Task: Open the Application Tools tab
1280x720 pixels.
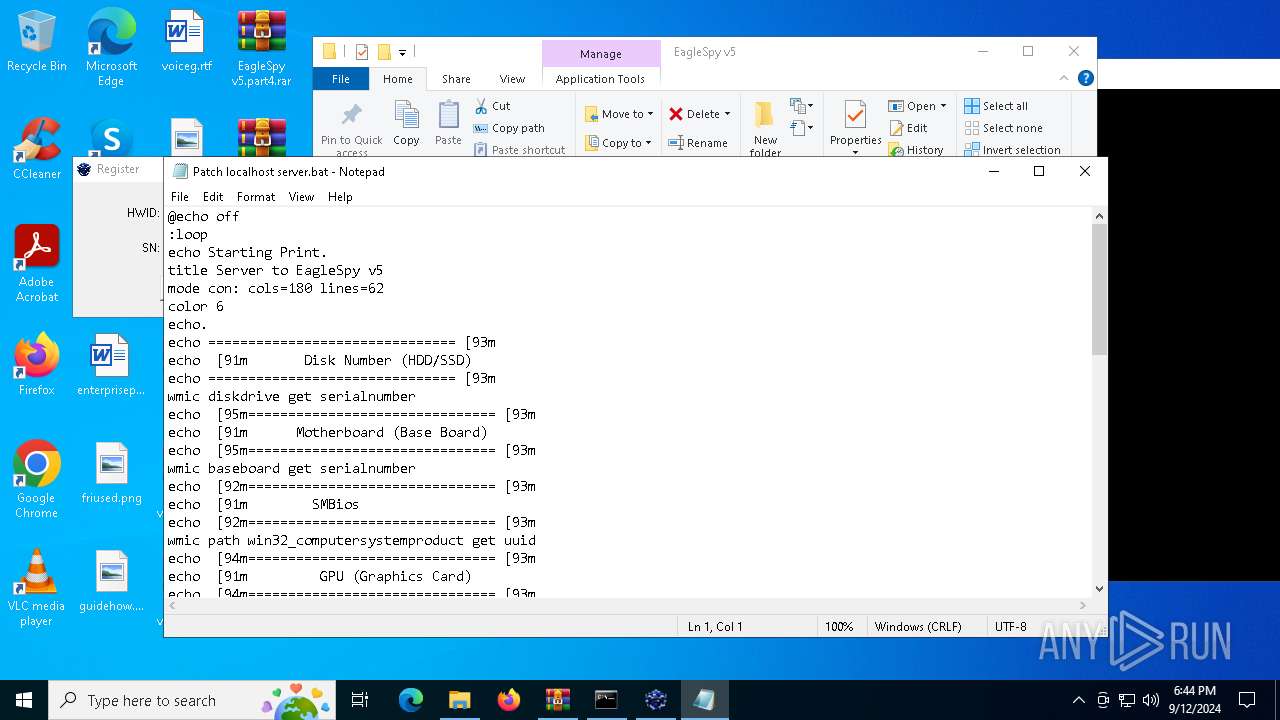Action: (600, 79)
